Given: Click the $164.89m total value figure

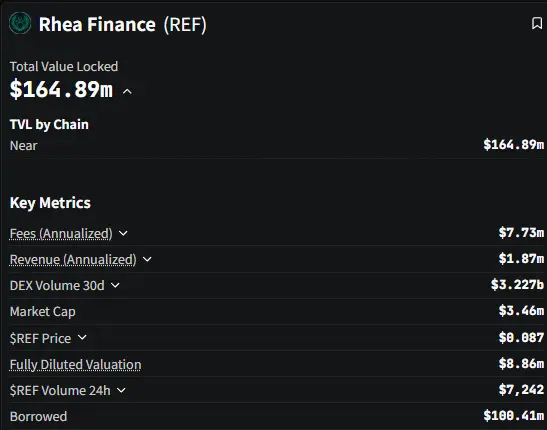Looking at the screenshot, I should (61, 89).
